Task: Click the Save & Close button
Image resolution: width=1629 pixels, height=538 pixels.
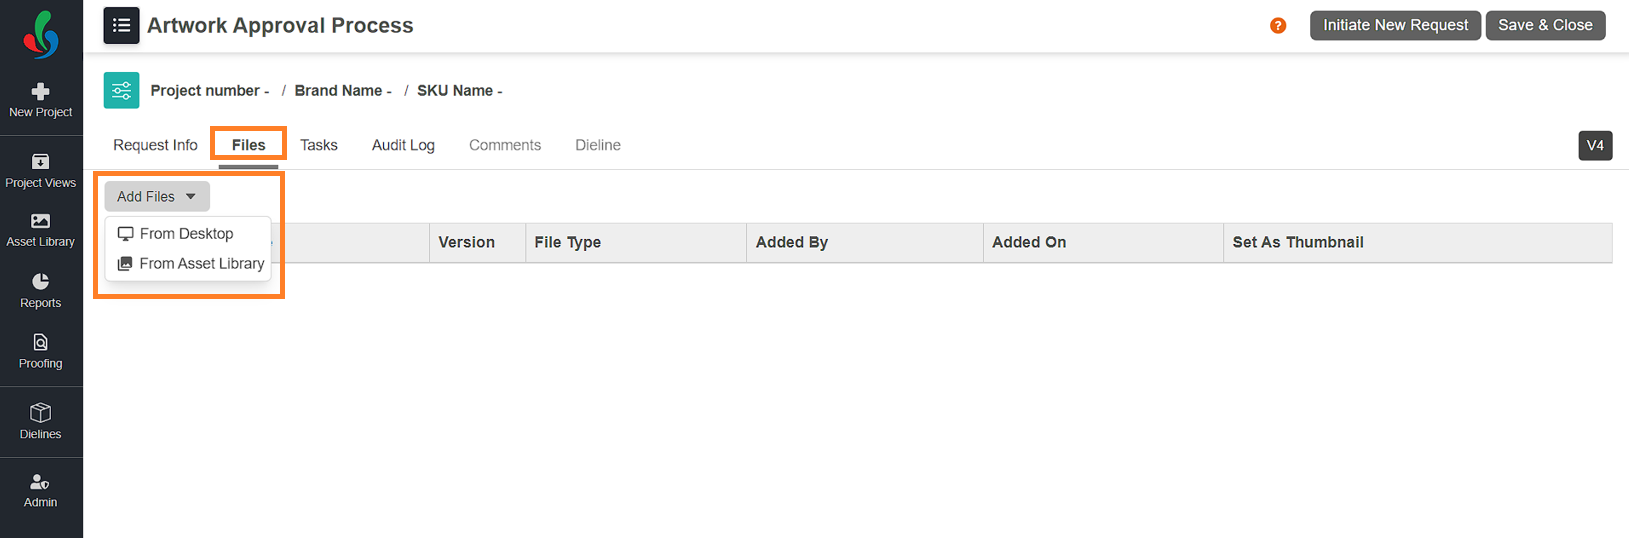Action: (1545, 25)
